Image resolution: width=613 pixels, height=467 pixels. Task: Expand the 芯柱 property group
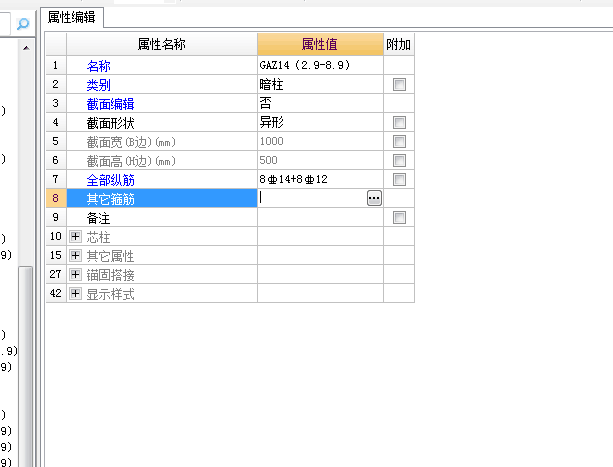(x=75, y=236)
